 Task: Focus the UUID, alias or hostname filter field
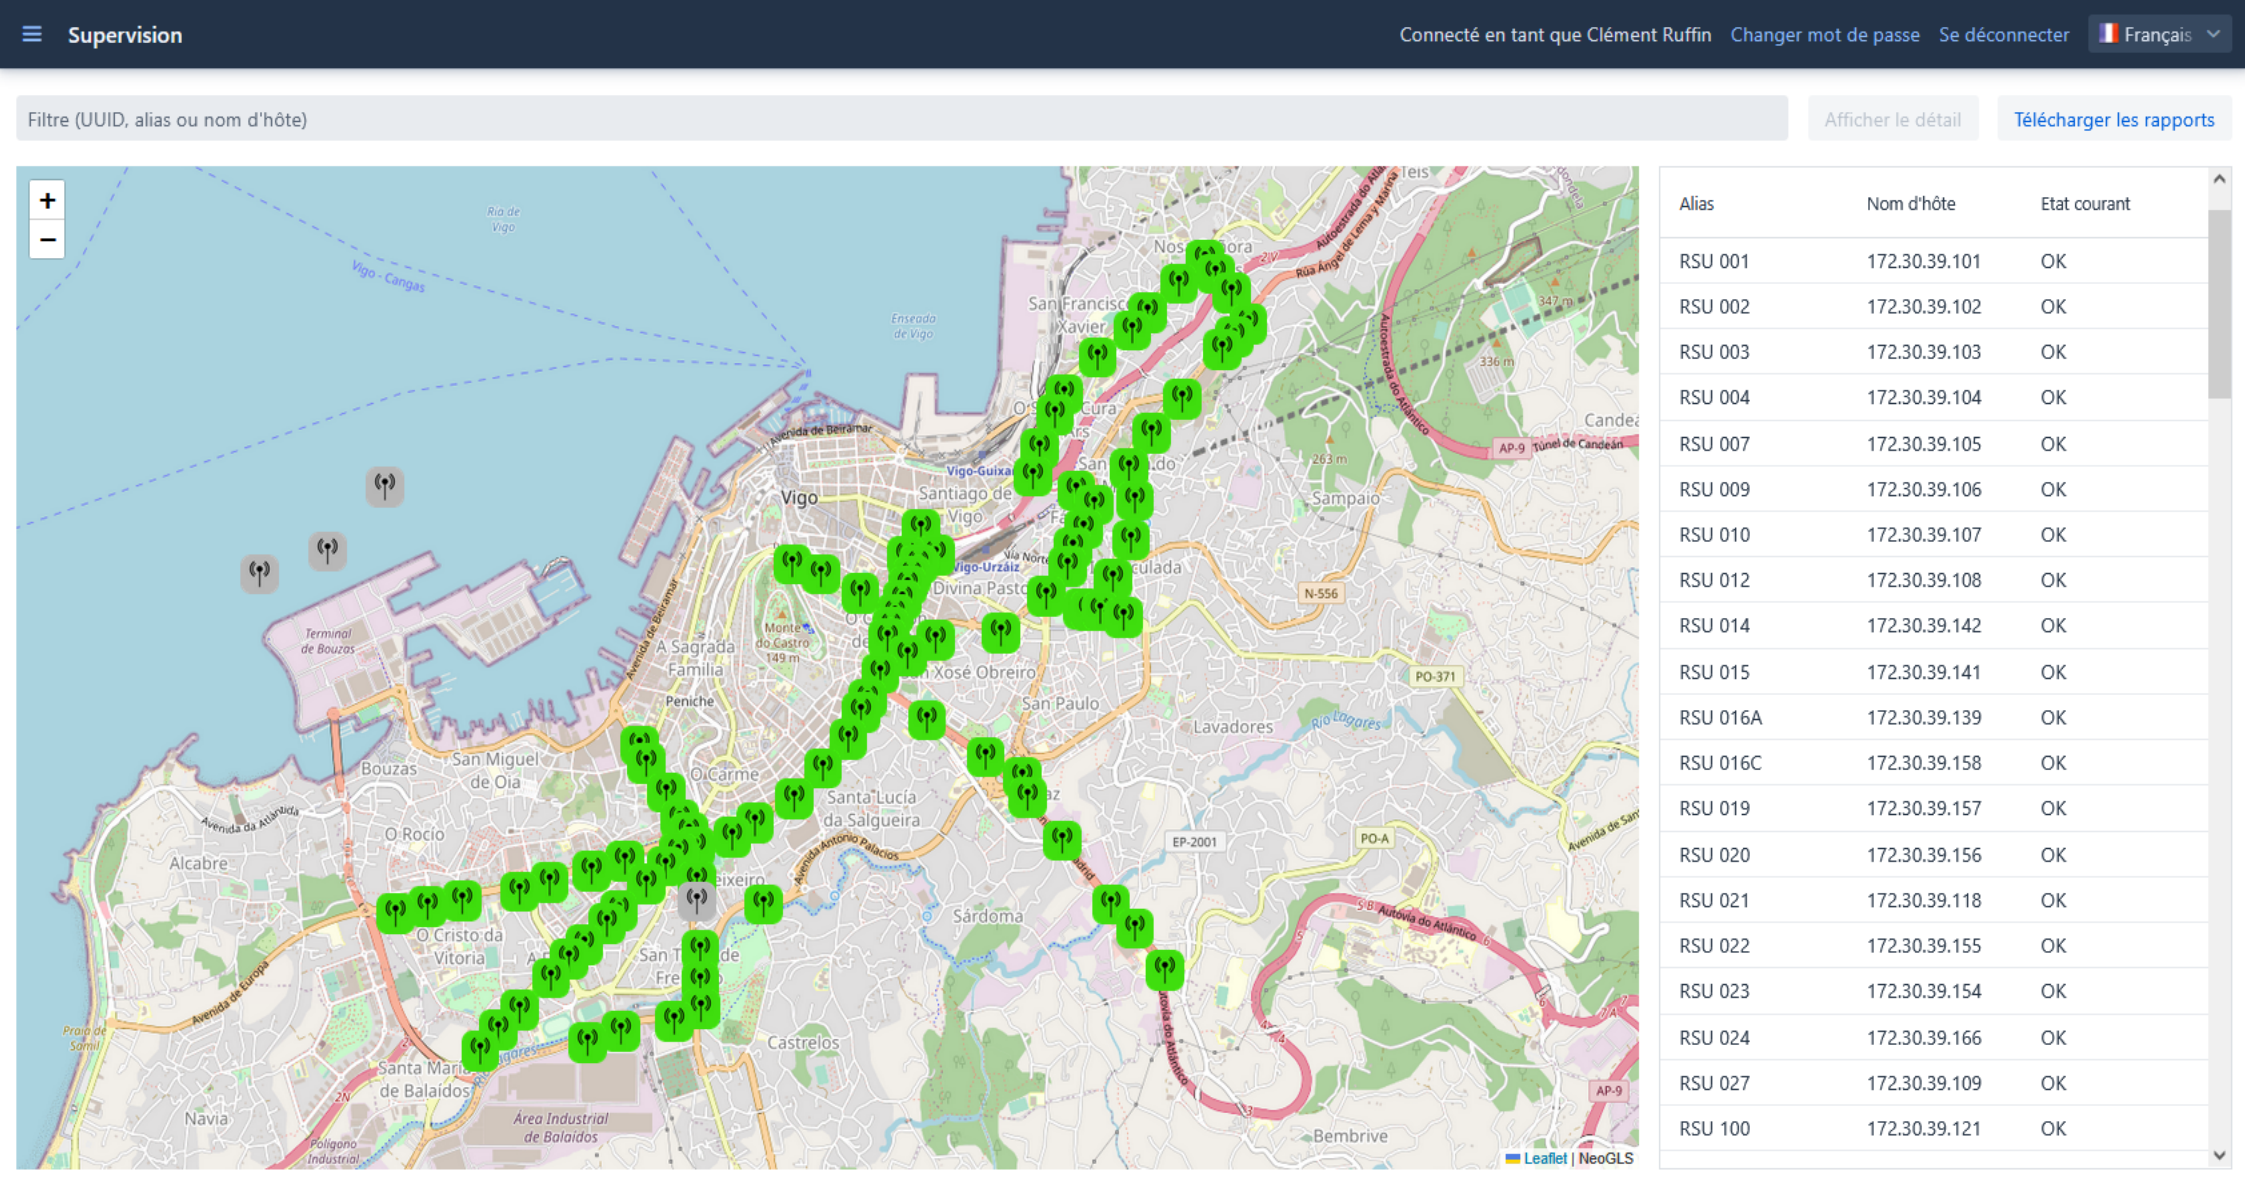click(901, 119)
